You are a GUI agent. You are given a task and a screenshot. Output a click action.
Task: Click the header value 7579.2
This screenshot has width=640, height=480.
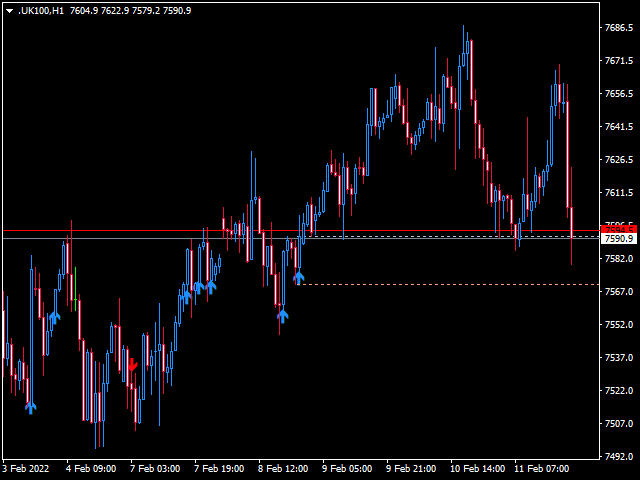click(x=146, y=11)
